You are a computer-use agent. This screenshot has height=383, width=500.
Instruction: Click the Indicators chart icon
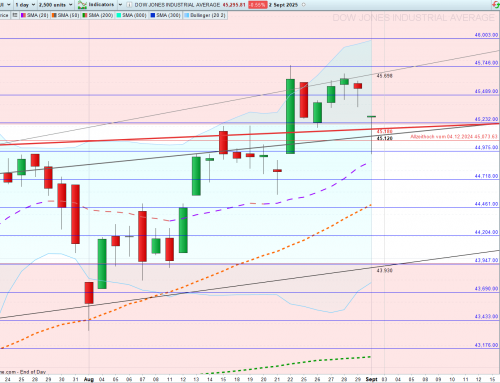pyautogui.click(x=82, y=5)
